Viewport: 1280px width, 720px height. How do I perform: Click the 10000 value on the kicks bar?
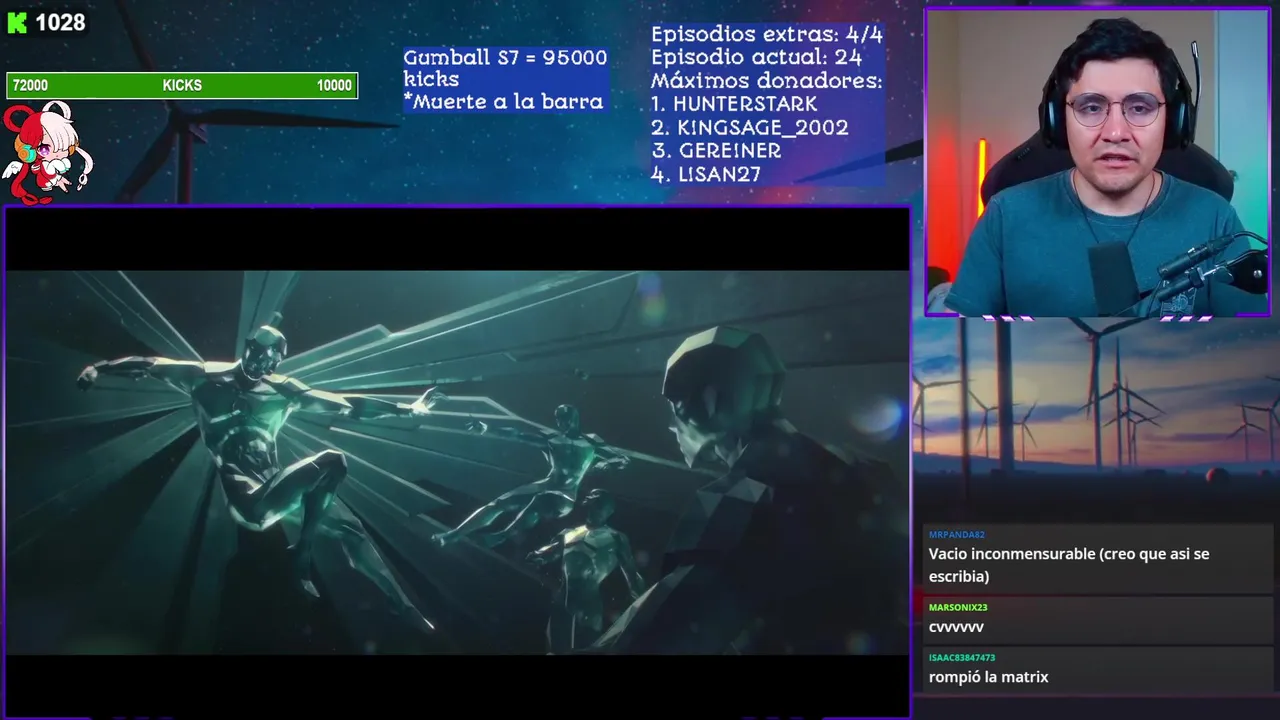coord(334,86)
